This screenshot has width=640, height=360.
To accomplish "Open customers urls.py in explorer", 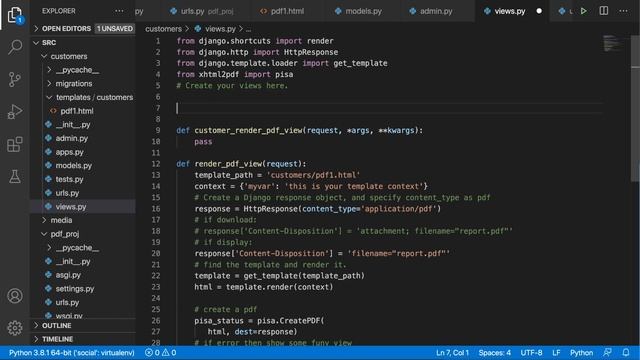I will (x=67, y=193).
